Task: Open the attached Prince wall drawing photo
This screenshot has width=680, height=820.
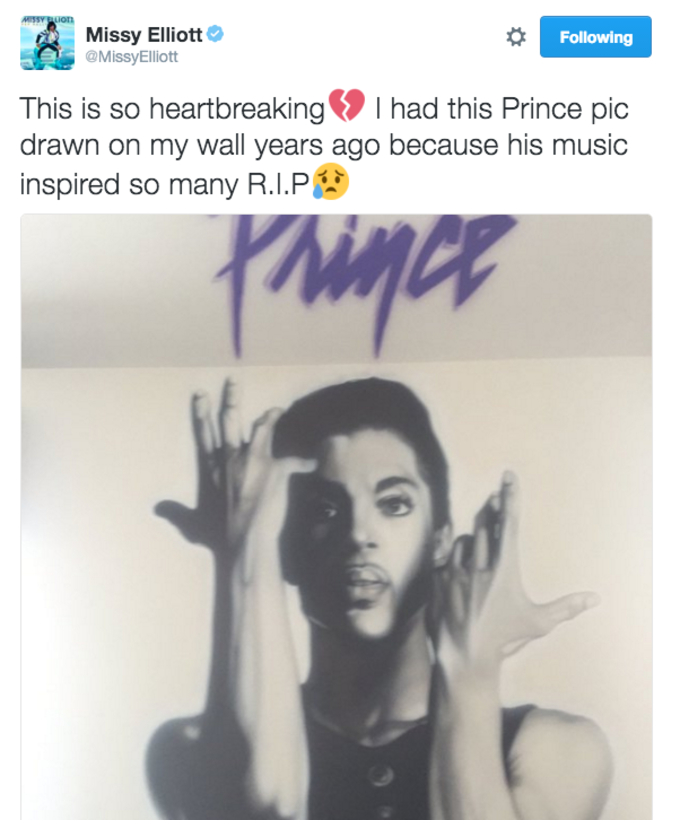Action: click(336, 517)
